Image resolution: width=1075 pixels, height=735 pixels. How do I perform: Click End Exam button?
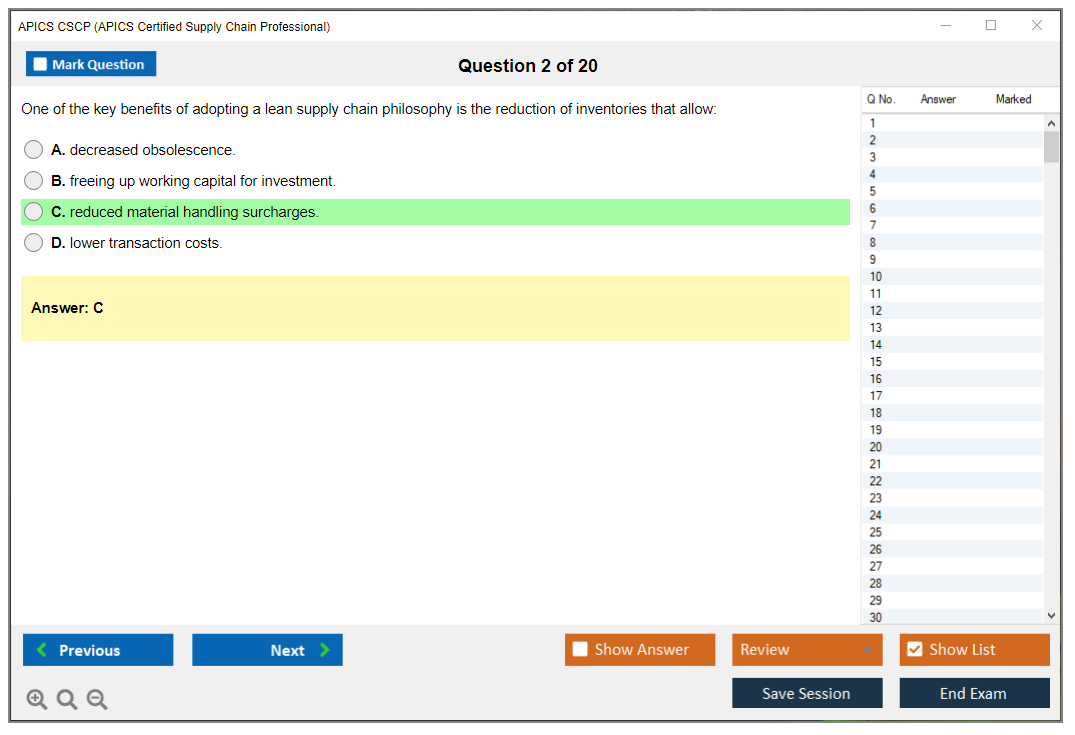tap(974, 693)
